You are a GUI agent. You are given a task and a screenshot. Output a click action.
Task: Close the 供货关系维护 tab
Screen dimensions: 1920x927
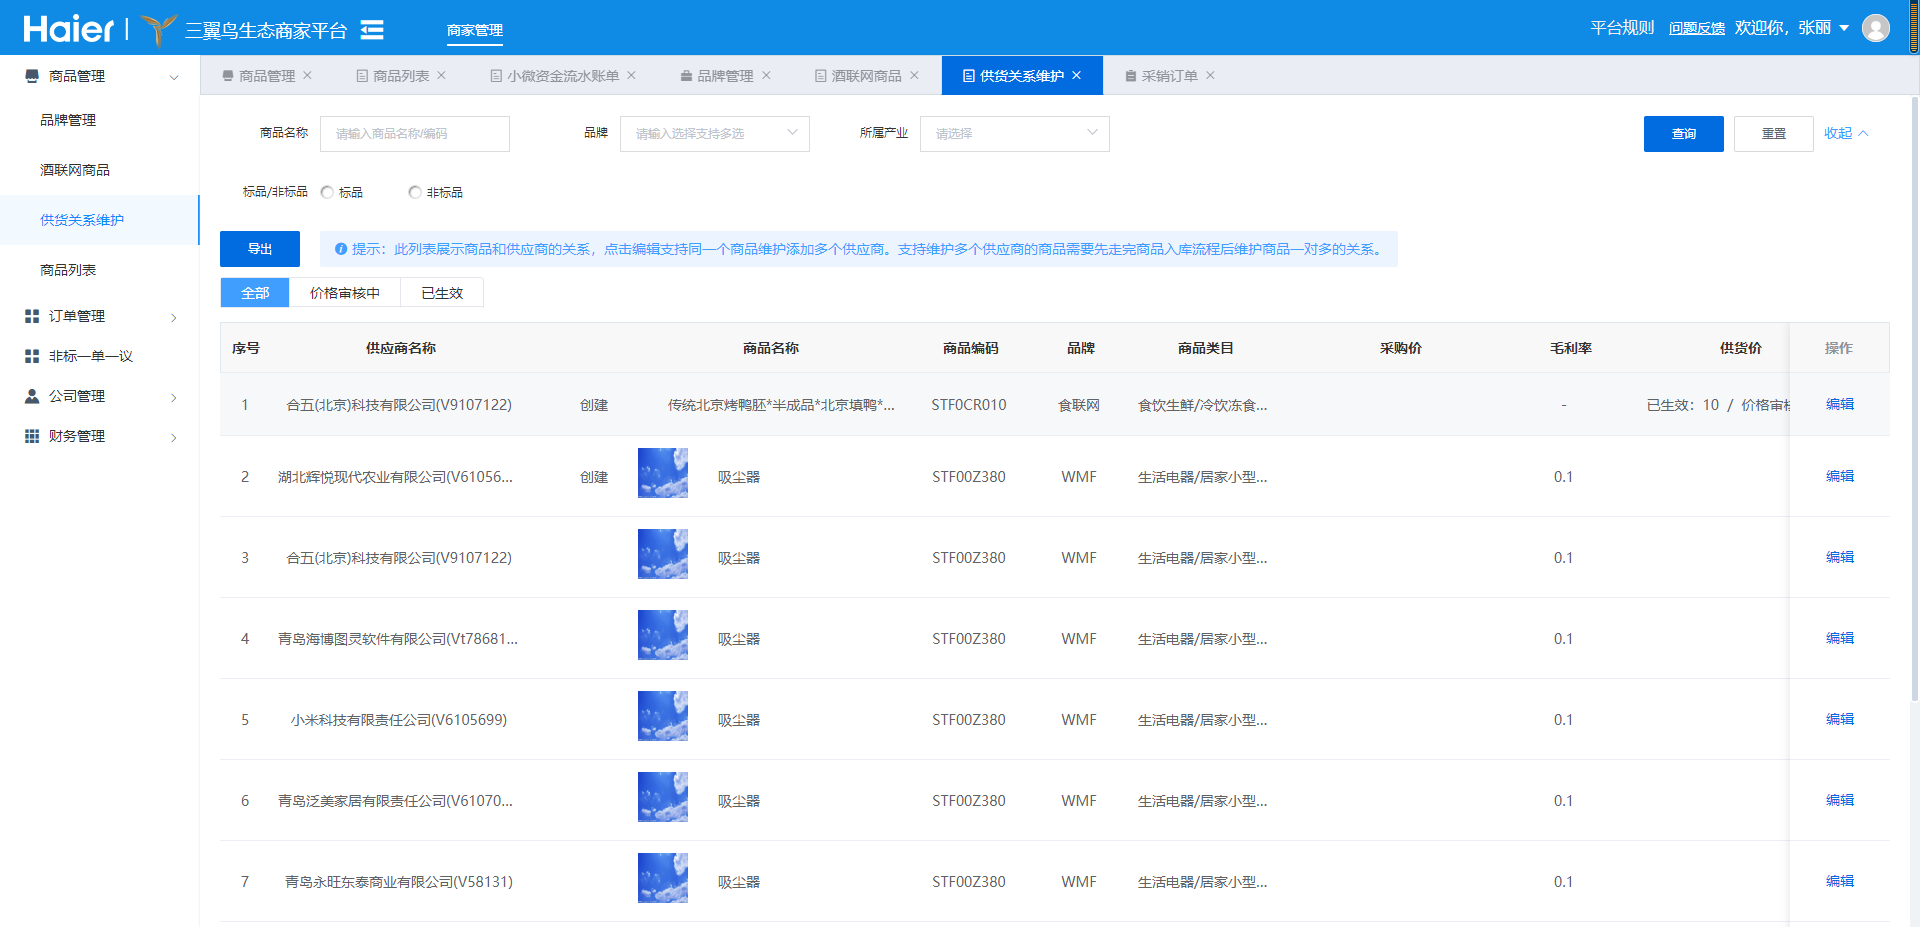coord(1077,75)
